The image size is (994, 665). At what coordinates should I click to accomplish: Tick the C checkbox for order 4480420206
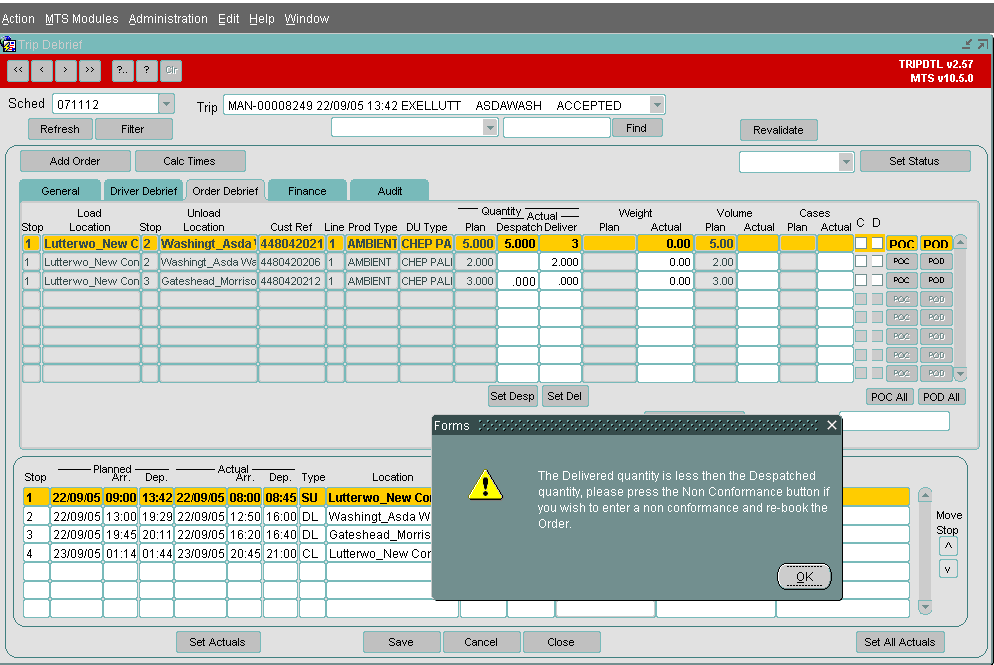pos(861,261)
